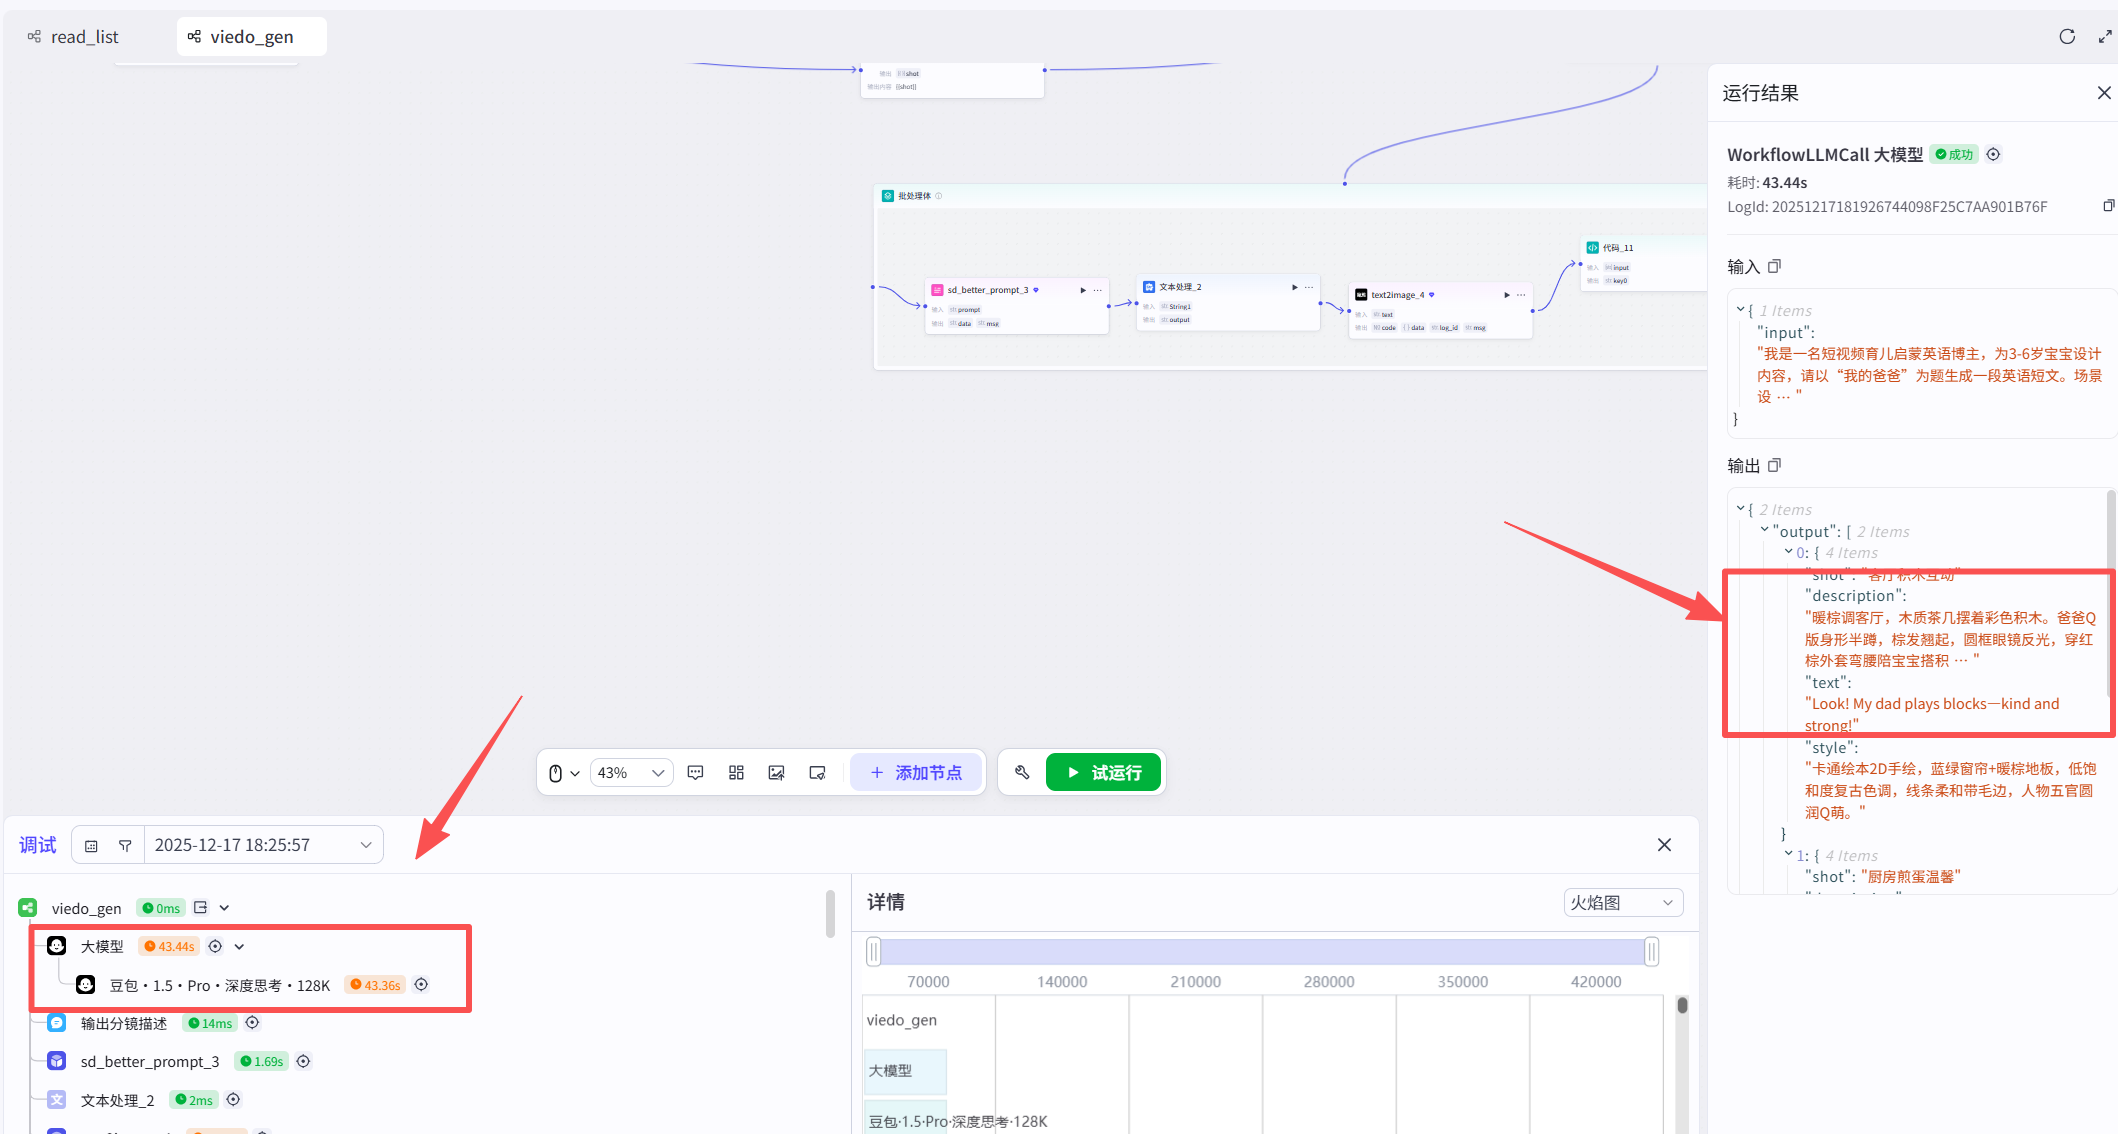Image resolution: width=2118 pixels, height=1134 pixels.
Task: Click the filter funnel icon in debug panel
Action: click(125, 846)
